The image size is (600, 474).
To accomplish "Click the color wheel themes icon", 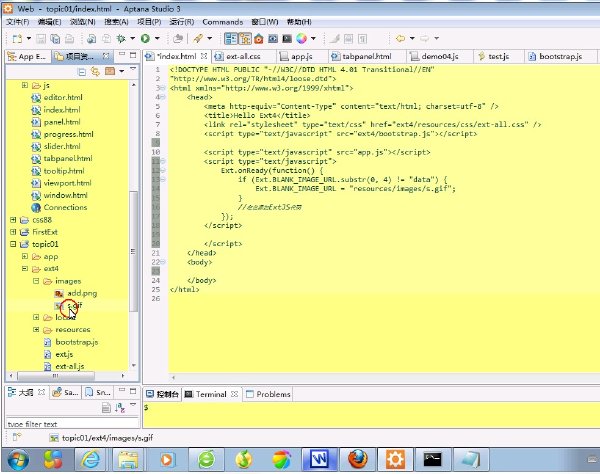I will (302, 39).
